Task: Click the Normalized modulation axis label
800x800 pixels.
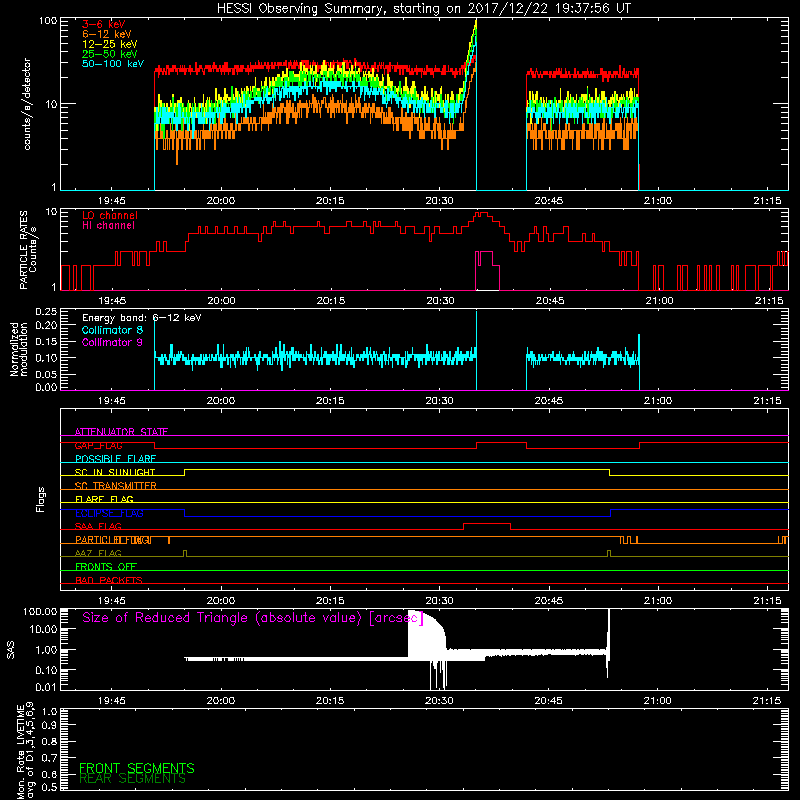Action: [19, 349]
